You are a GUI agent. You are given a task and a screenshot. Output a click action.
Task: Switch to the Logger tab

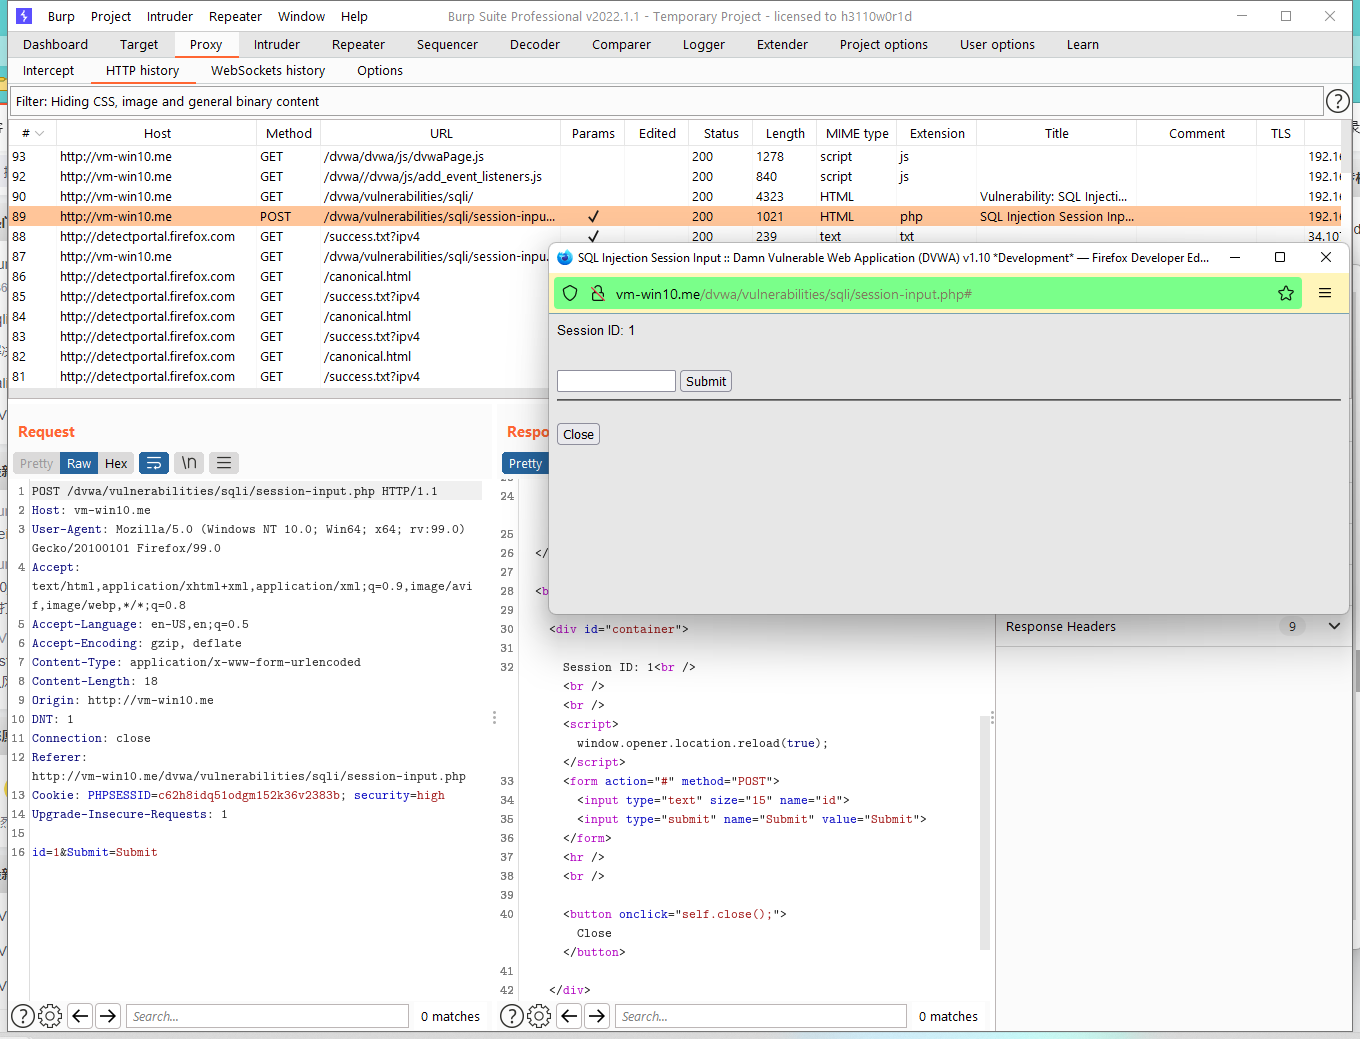point(704,44)
